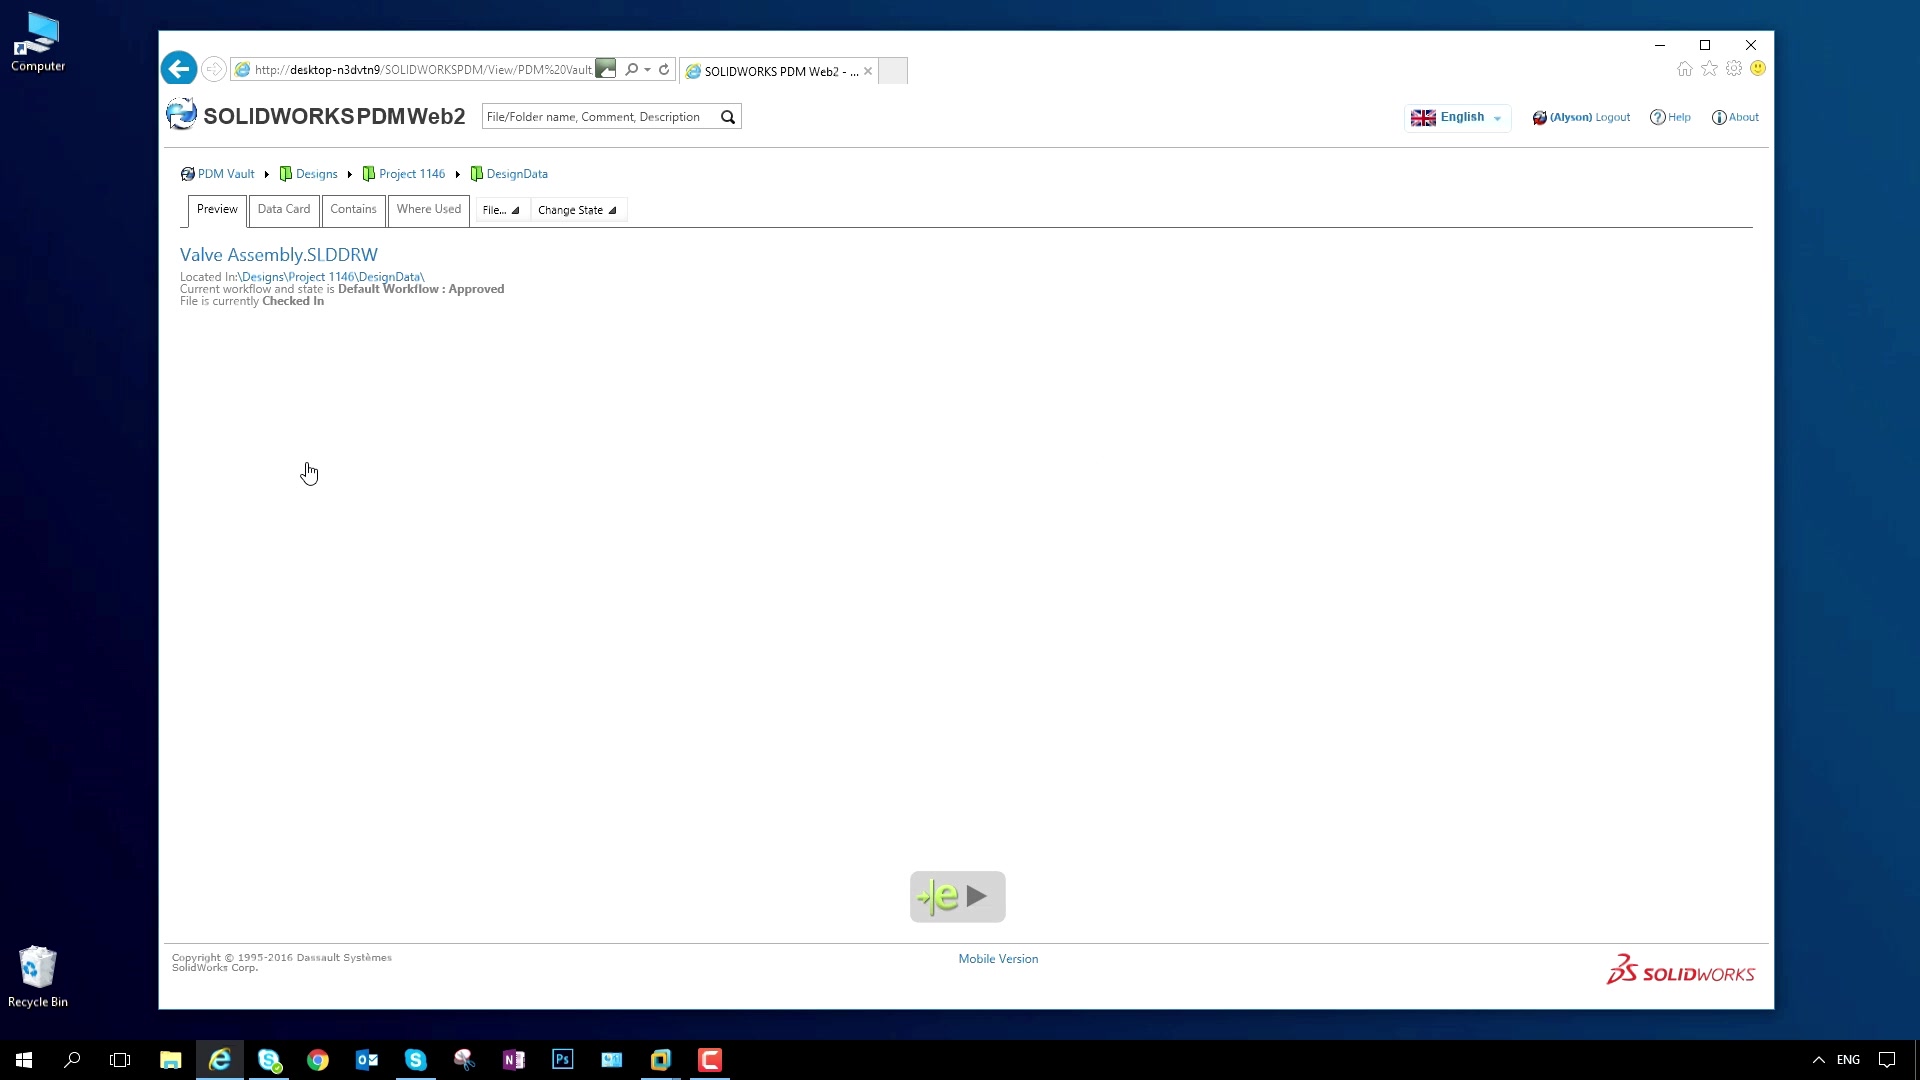Switch to the Data Card tab
The image size is (1920, 1080).
pyautogui.click(x=284, y=208)
